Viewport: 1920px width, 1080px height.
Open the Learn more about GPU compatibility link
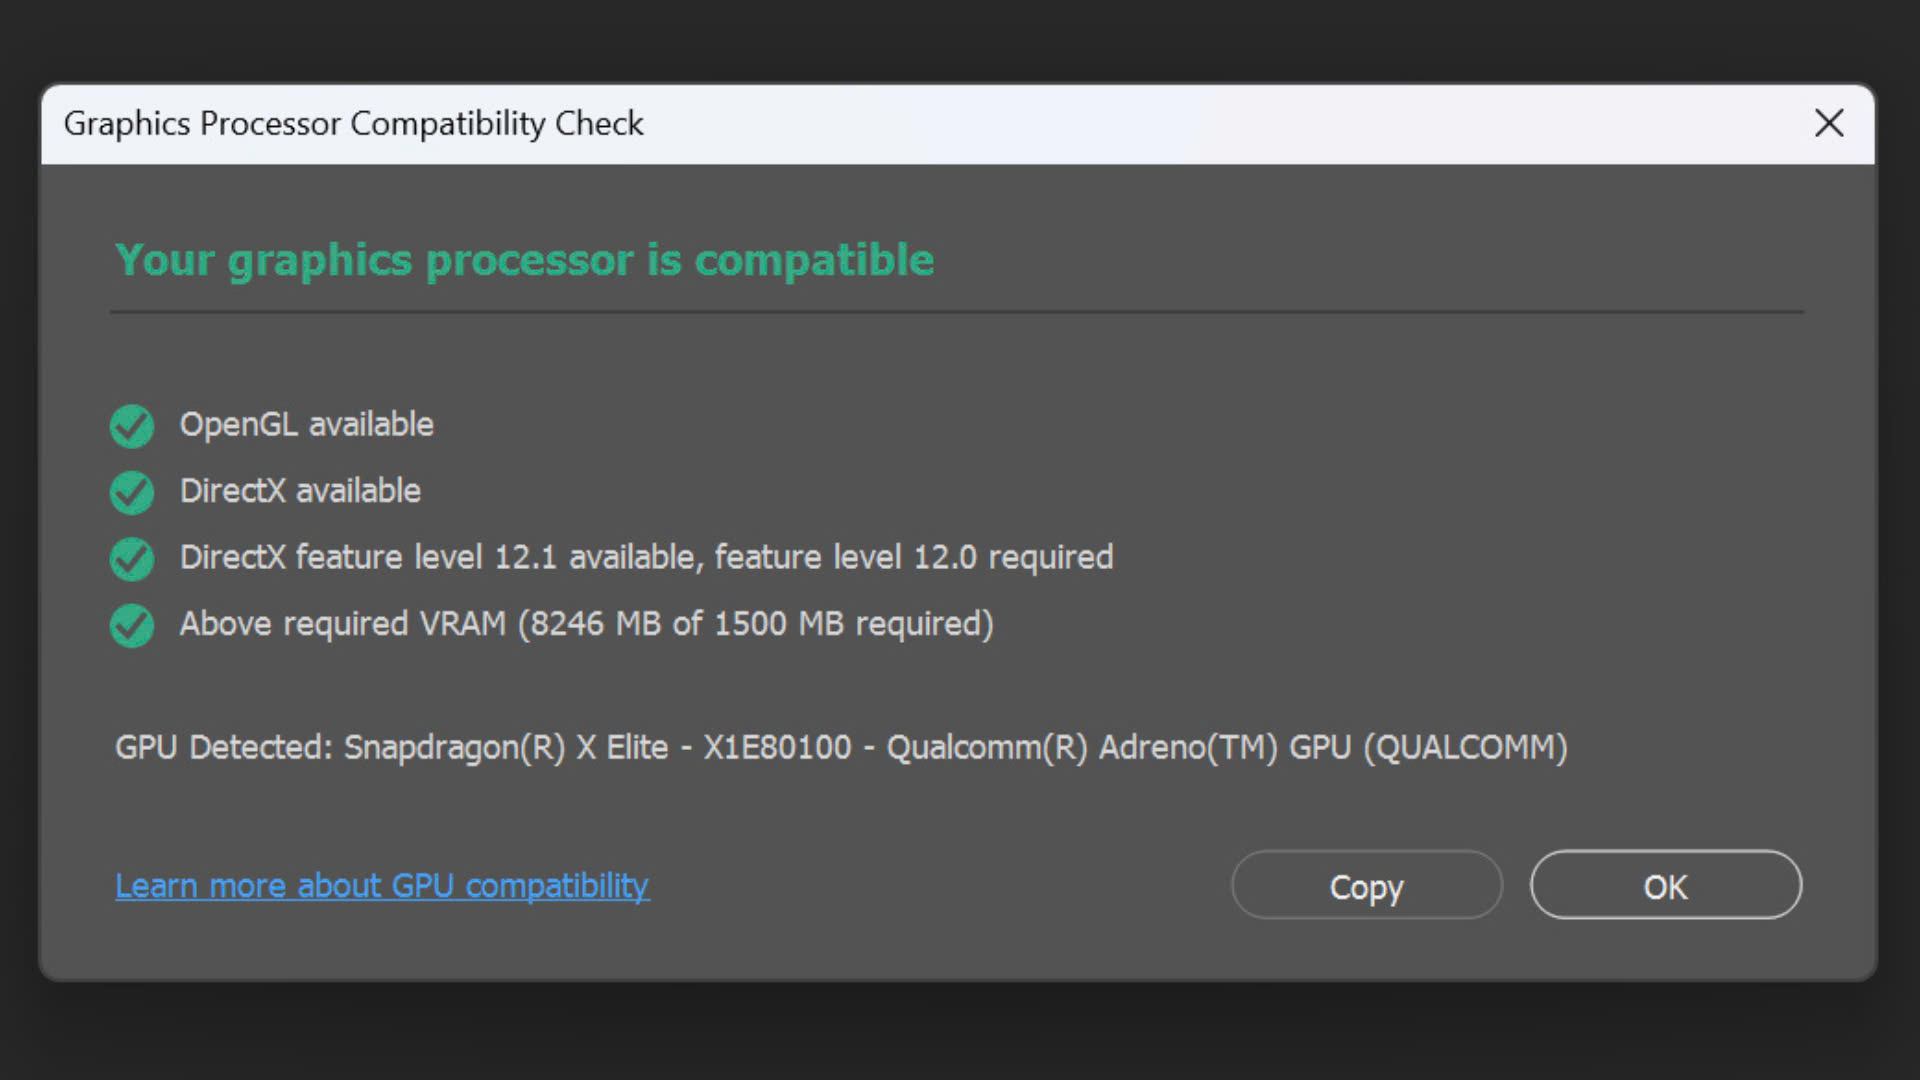pos(382,886)
